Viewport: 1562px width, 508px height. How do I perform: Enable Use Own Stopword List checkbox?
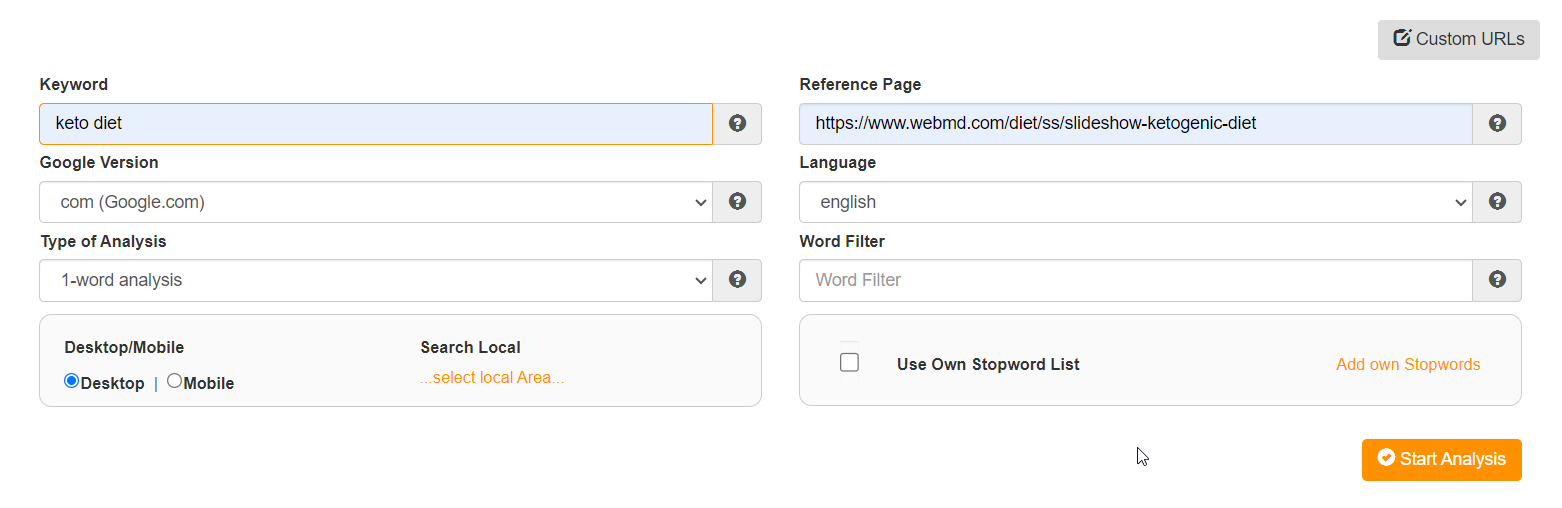point(849,362)
